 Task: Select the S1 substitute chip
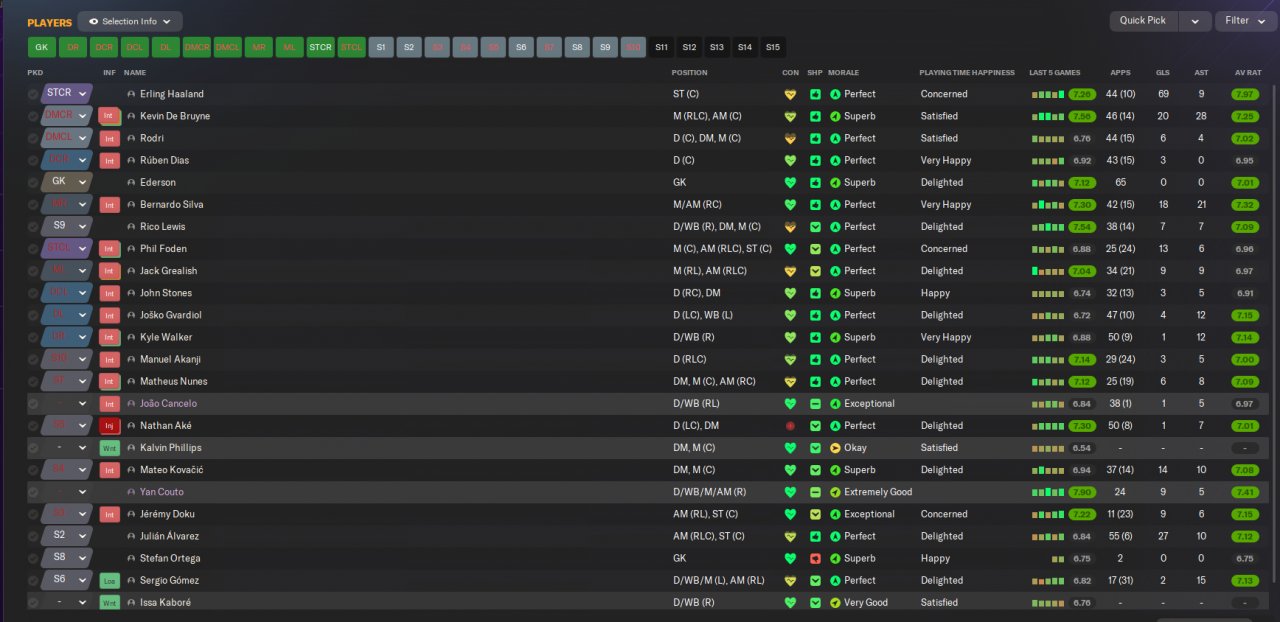pyautogui.click(x=381, y=47)
